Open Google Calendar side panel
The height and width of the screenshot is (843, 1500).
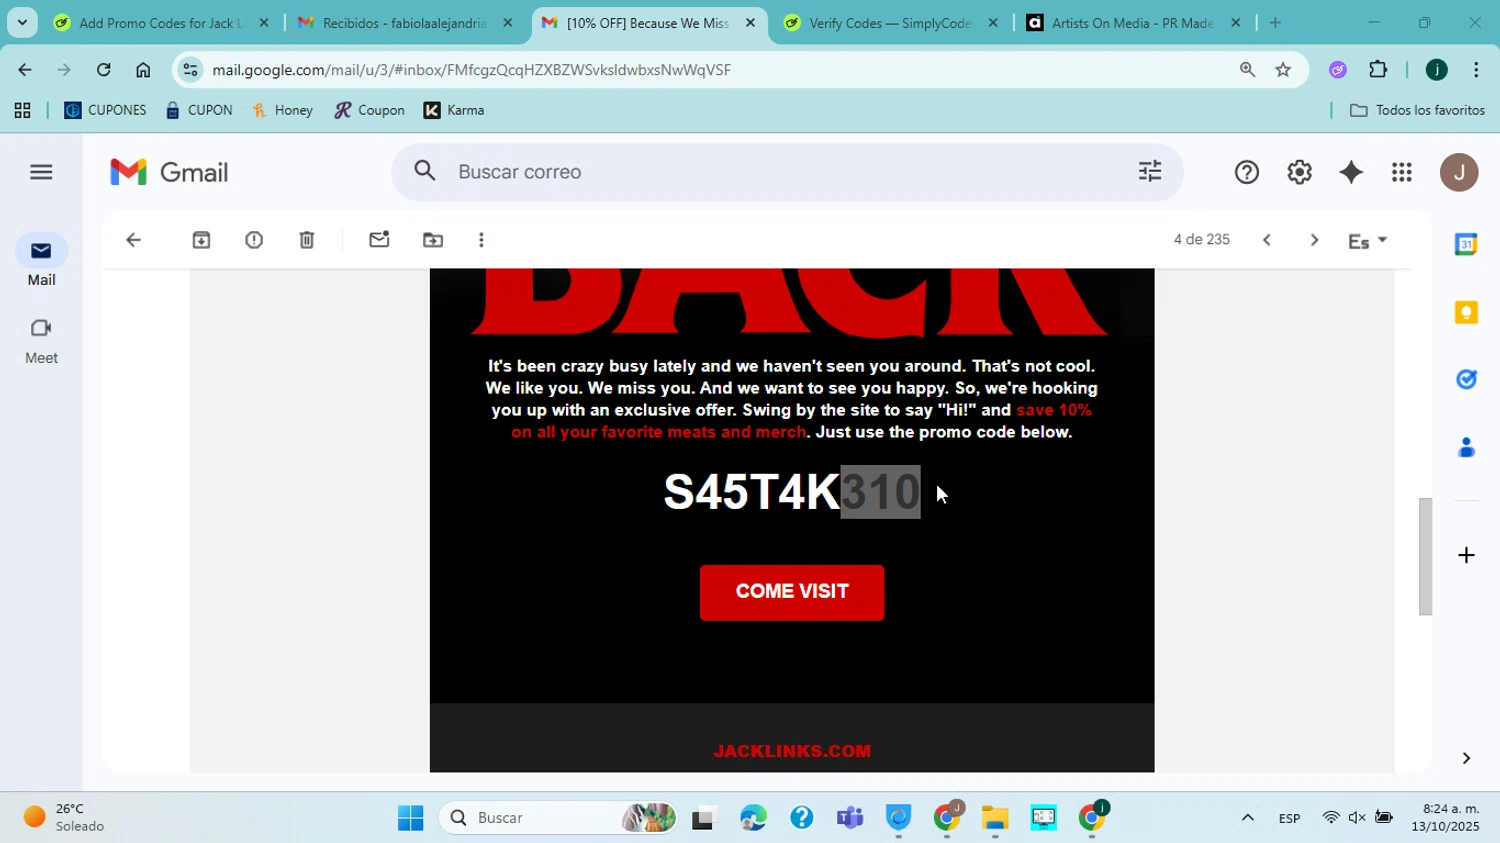click(x=1466, y=244)
